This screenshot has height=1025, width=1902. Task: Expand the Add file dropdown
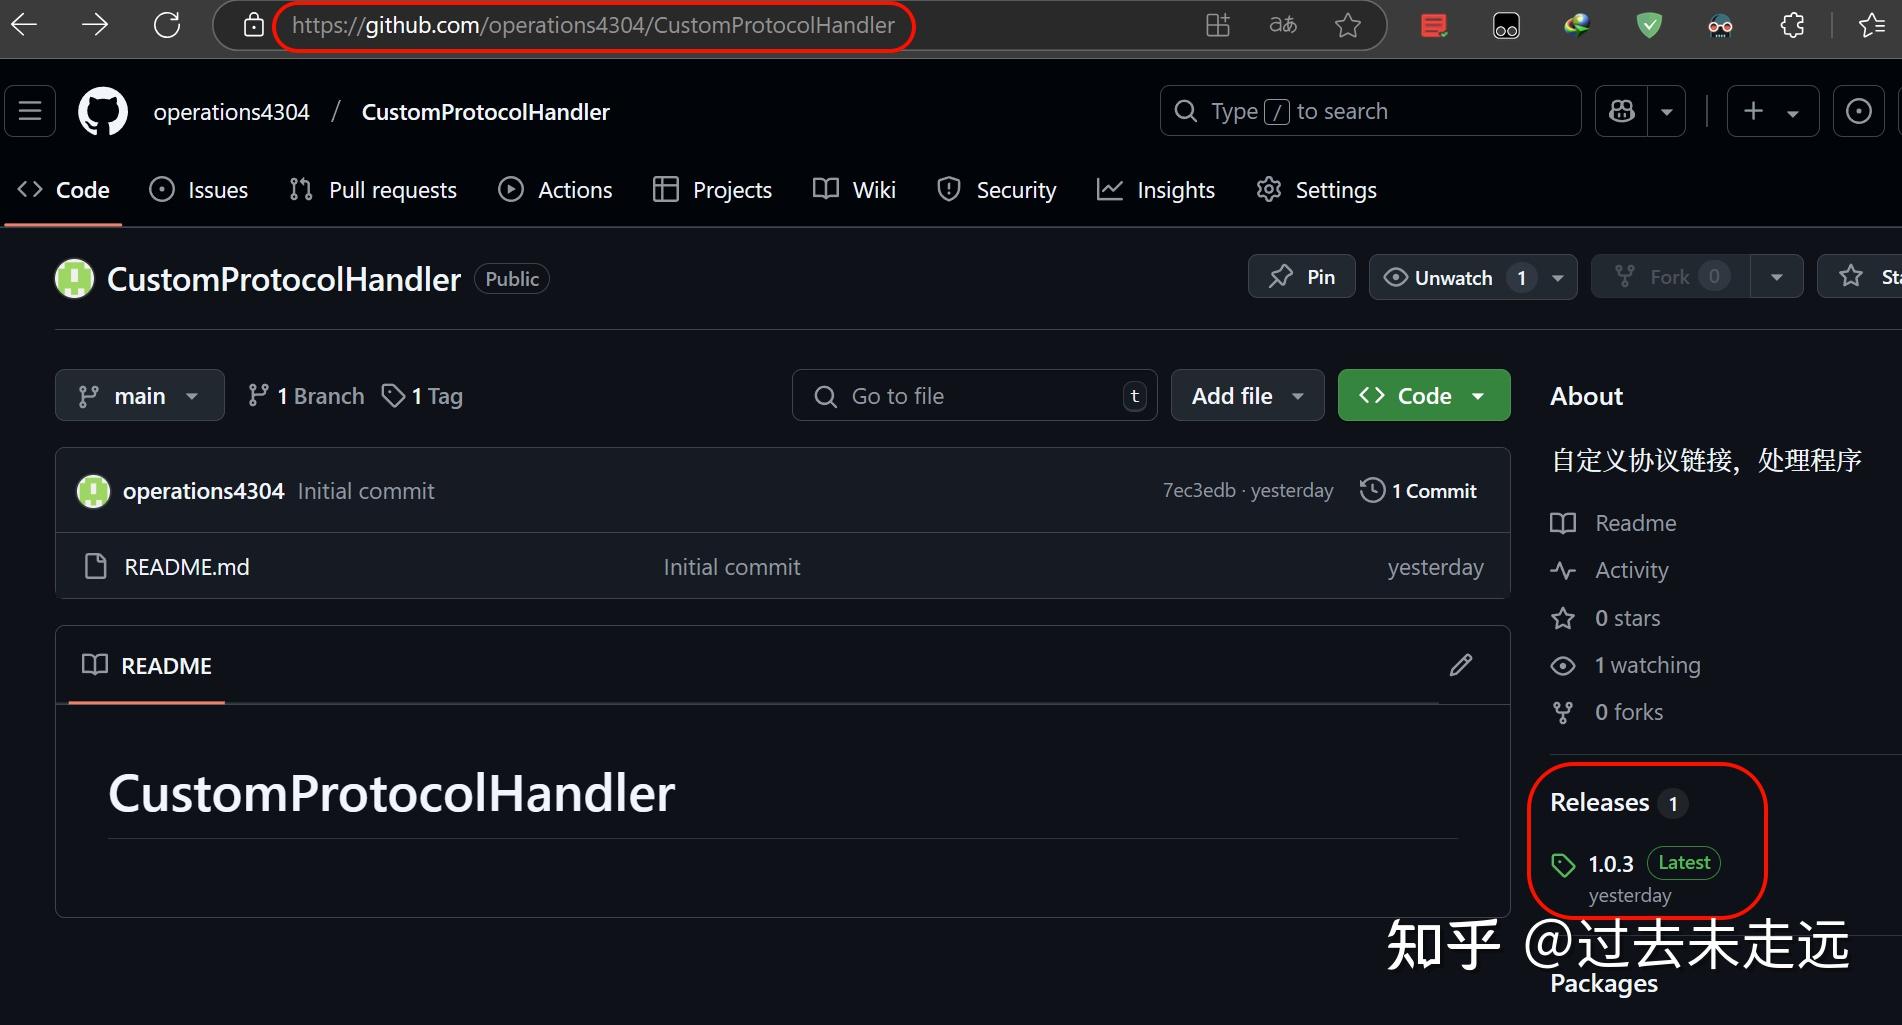tap(1246, 395)
